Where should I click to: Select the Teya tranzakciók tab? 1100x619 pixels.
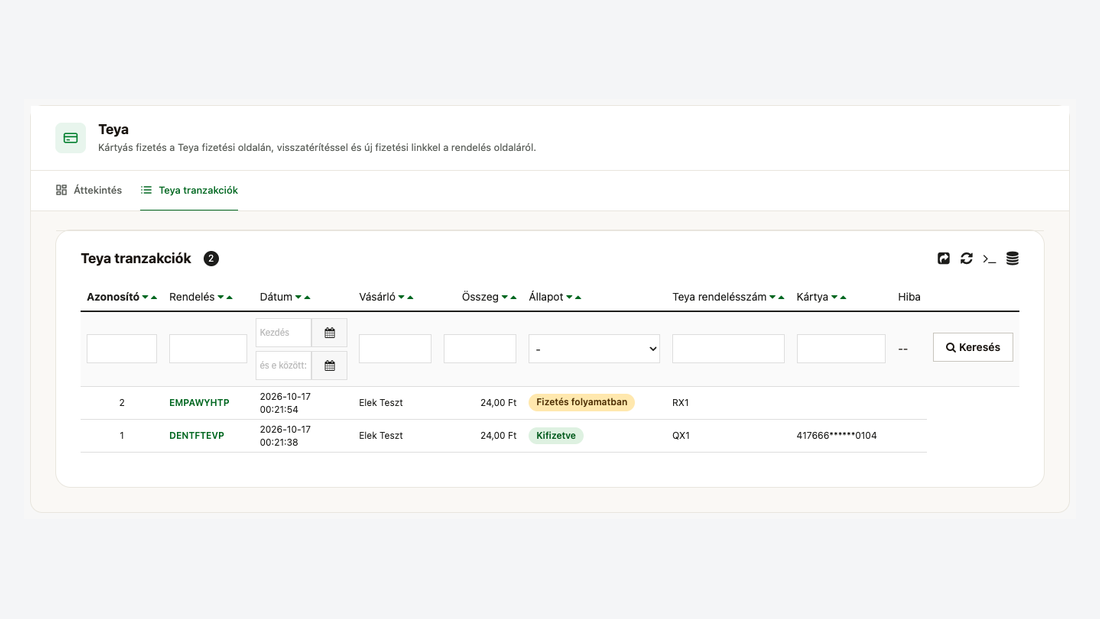(189, 190)
